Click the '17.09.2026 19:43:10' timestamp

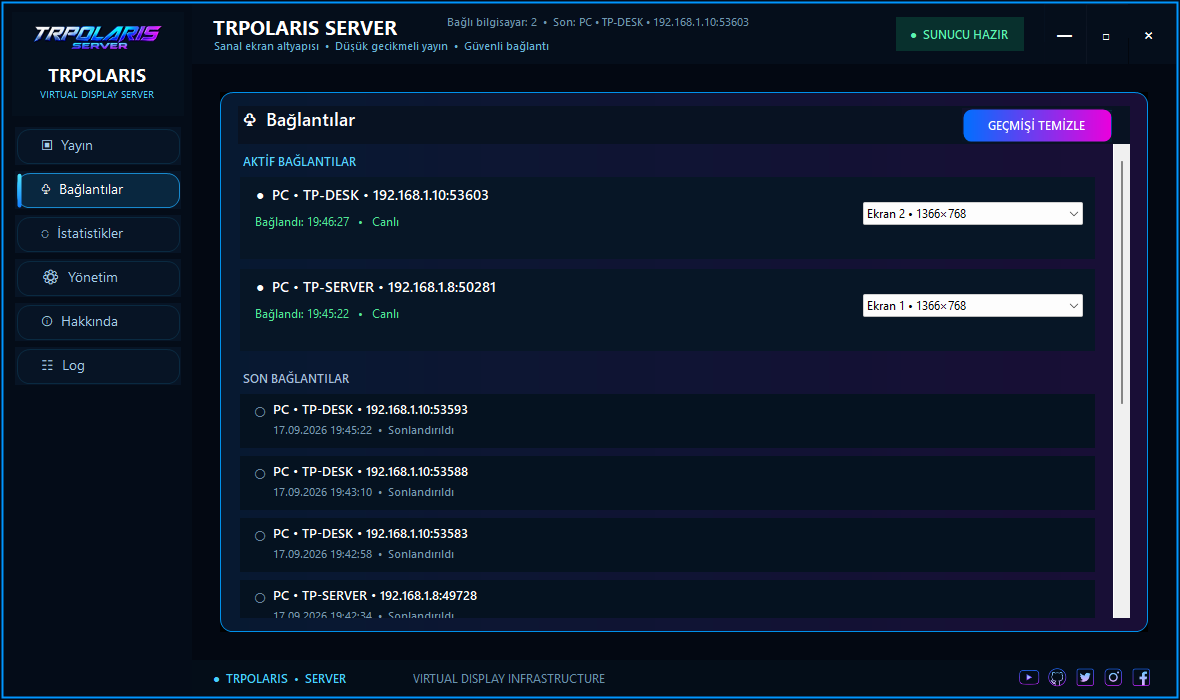point(322,492)
